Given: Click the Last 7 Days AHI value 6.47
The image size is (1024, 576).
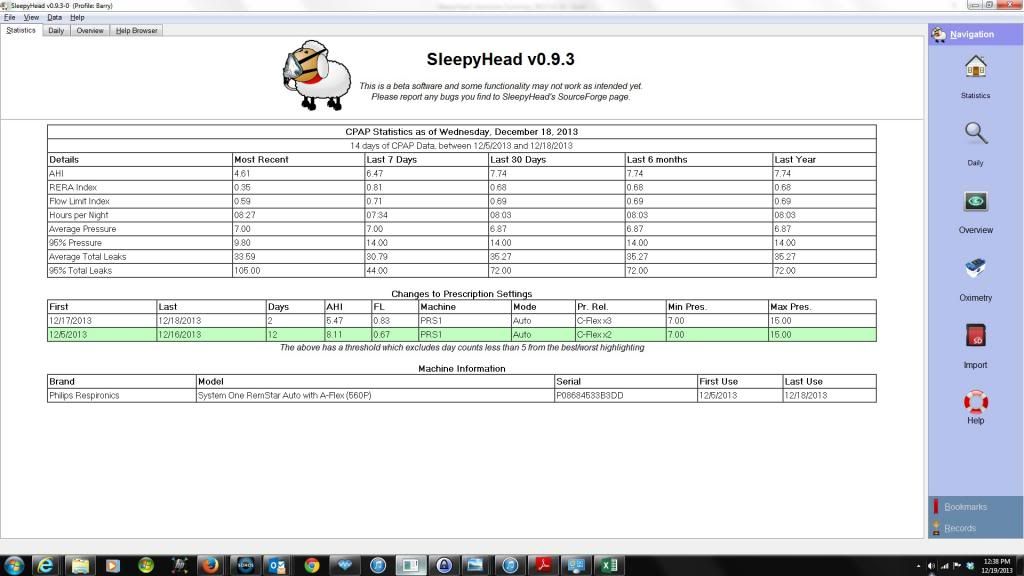Looking at the screenshot, I should pyautogui.click(x=374, y=174).
